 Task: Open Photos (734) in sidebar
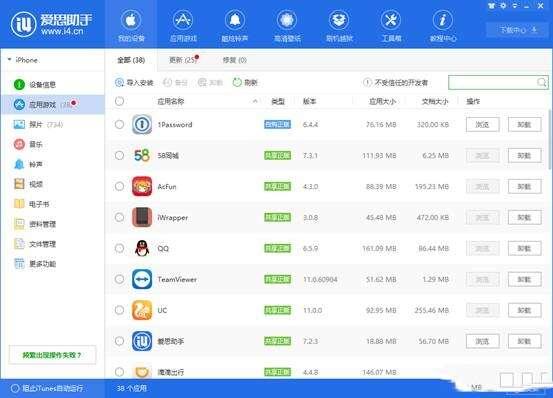point(38,124)
